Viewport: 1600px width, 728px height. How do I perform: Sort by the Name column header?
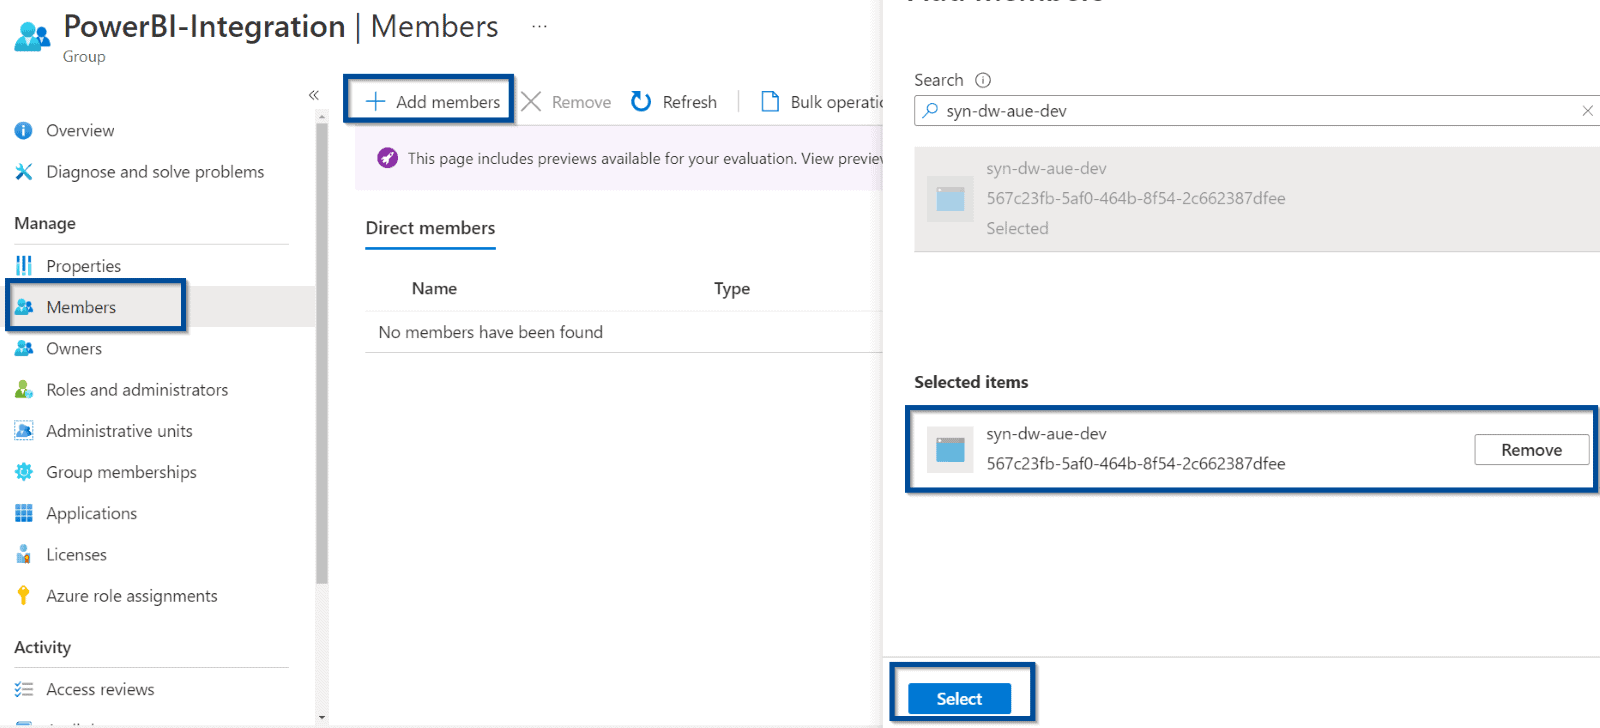click(x=434, y=288)
